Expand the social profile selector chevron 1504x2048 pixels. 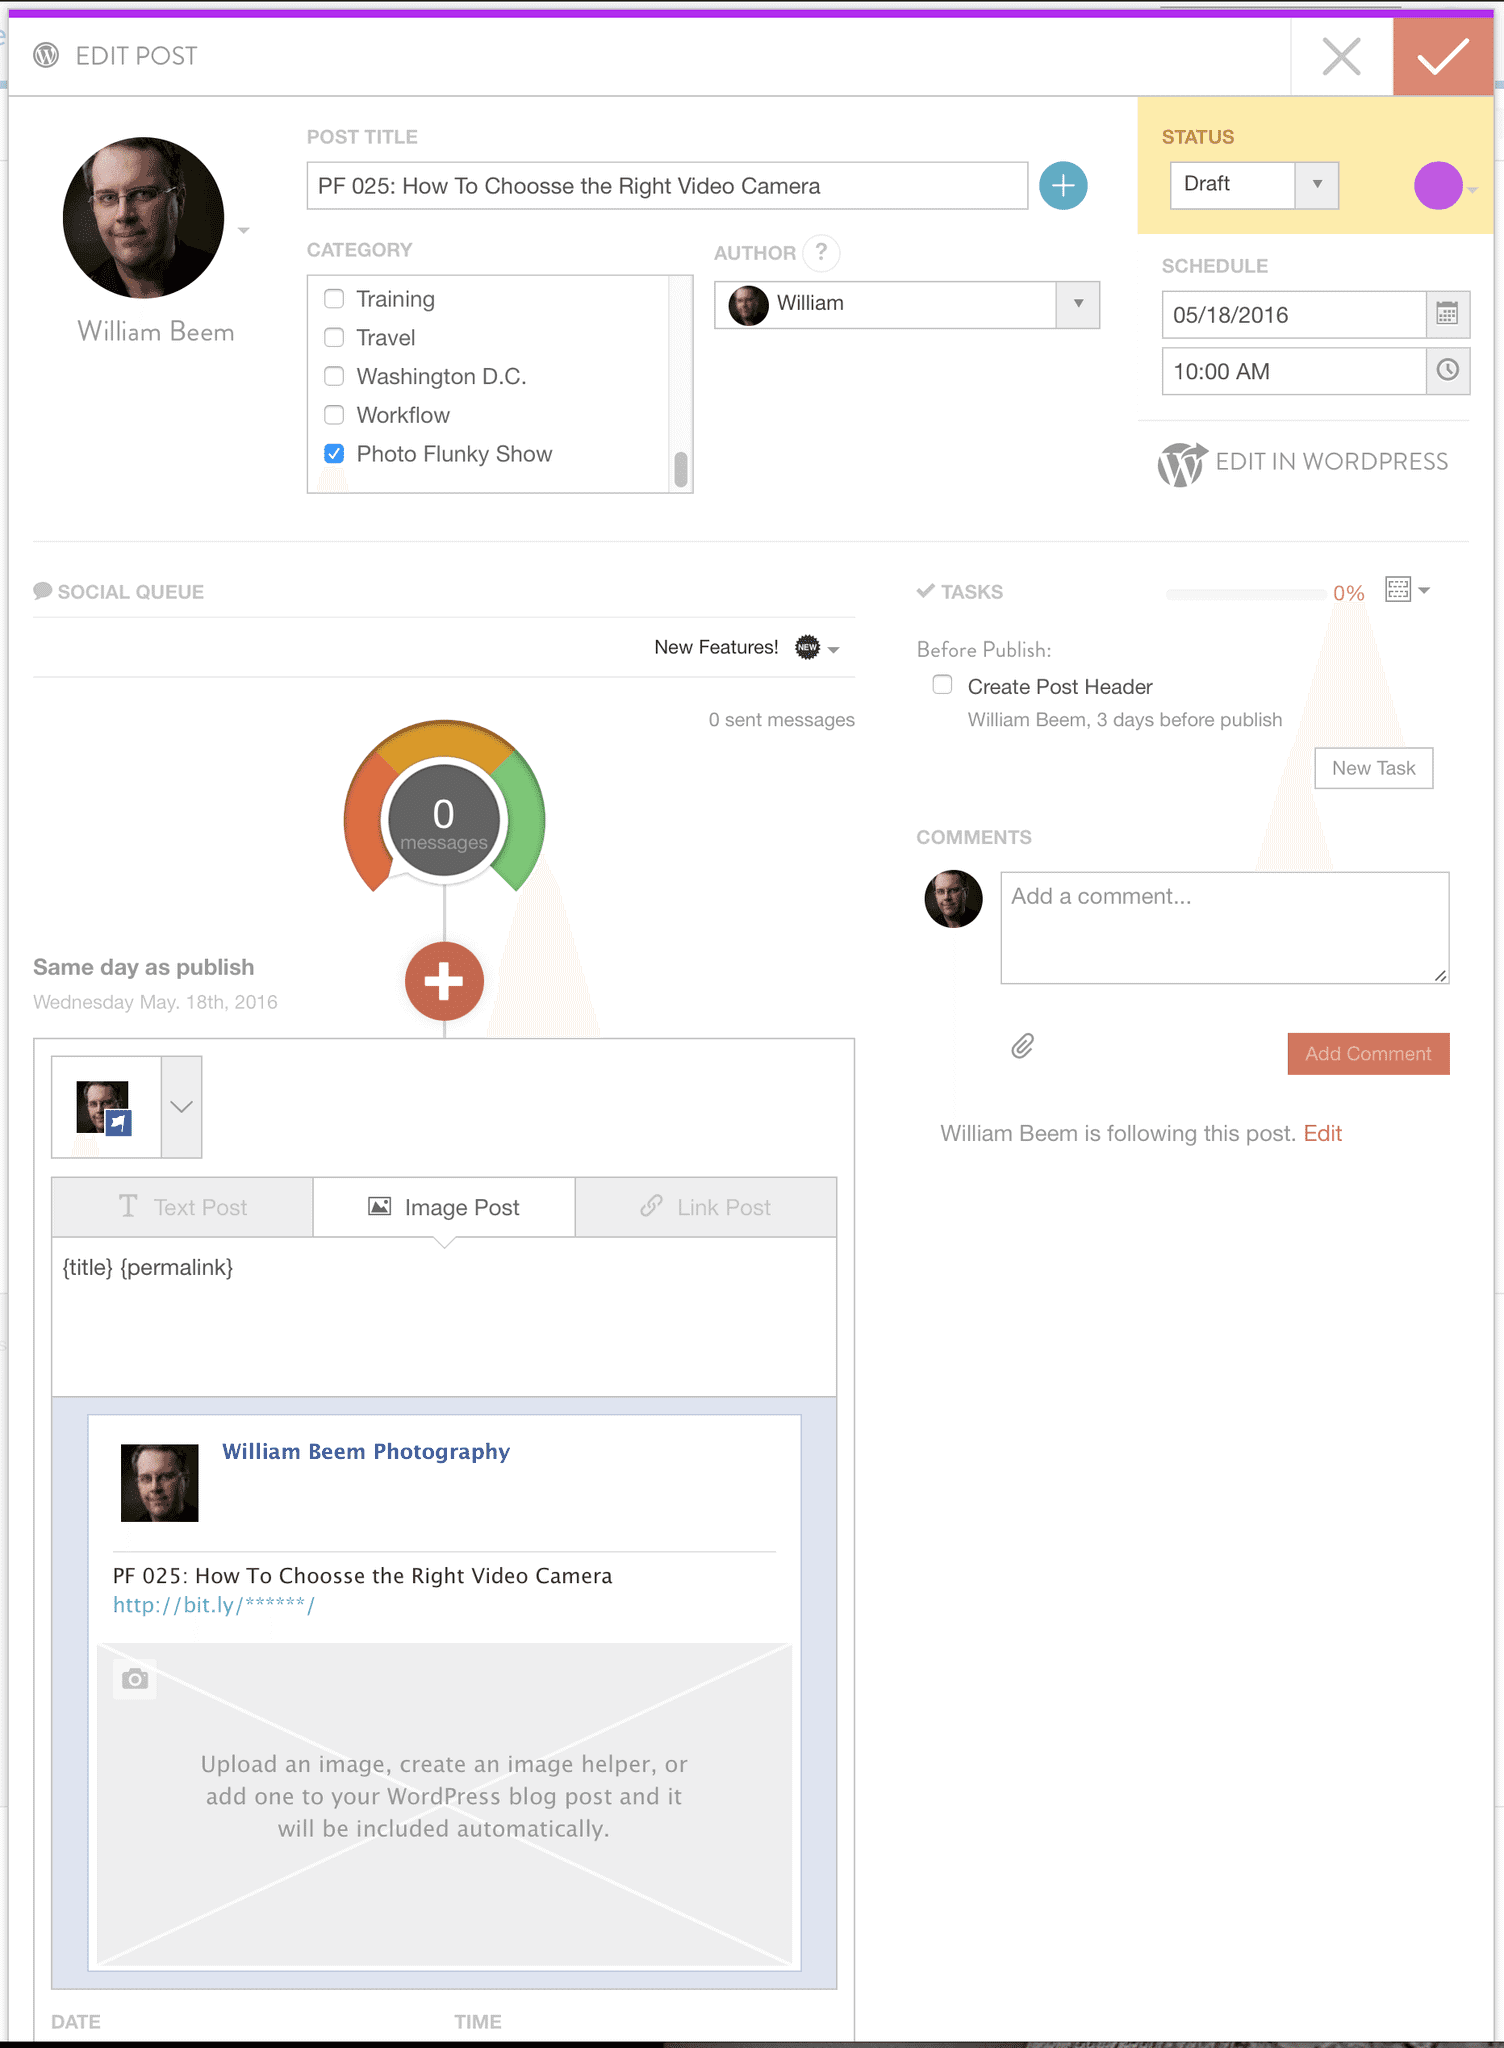tap(181, 1106)
